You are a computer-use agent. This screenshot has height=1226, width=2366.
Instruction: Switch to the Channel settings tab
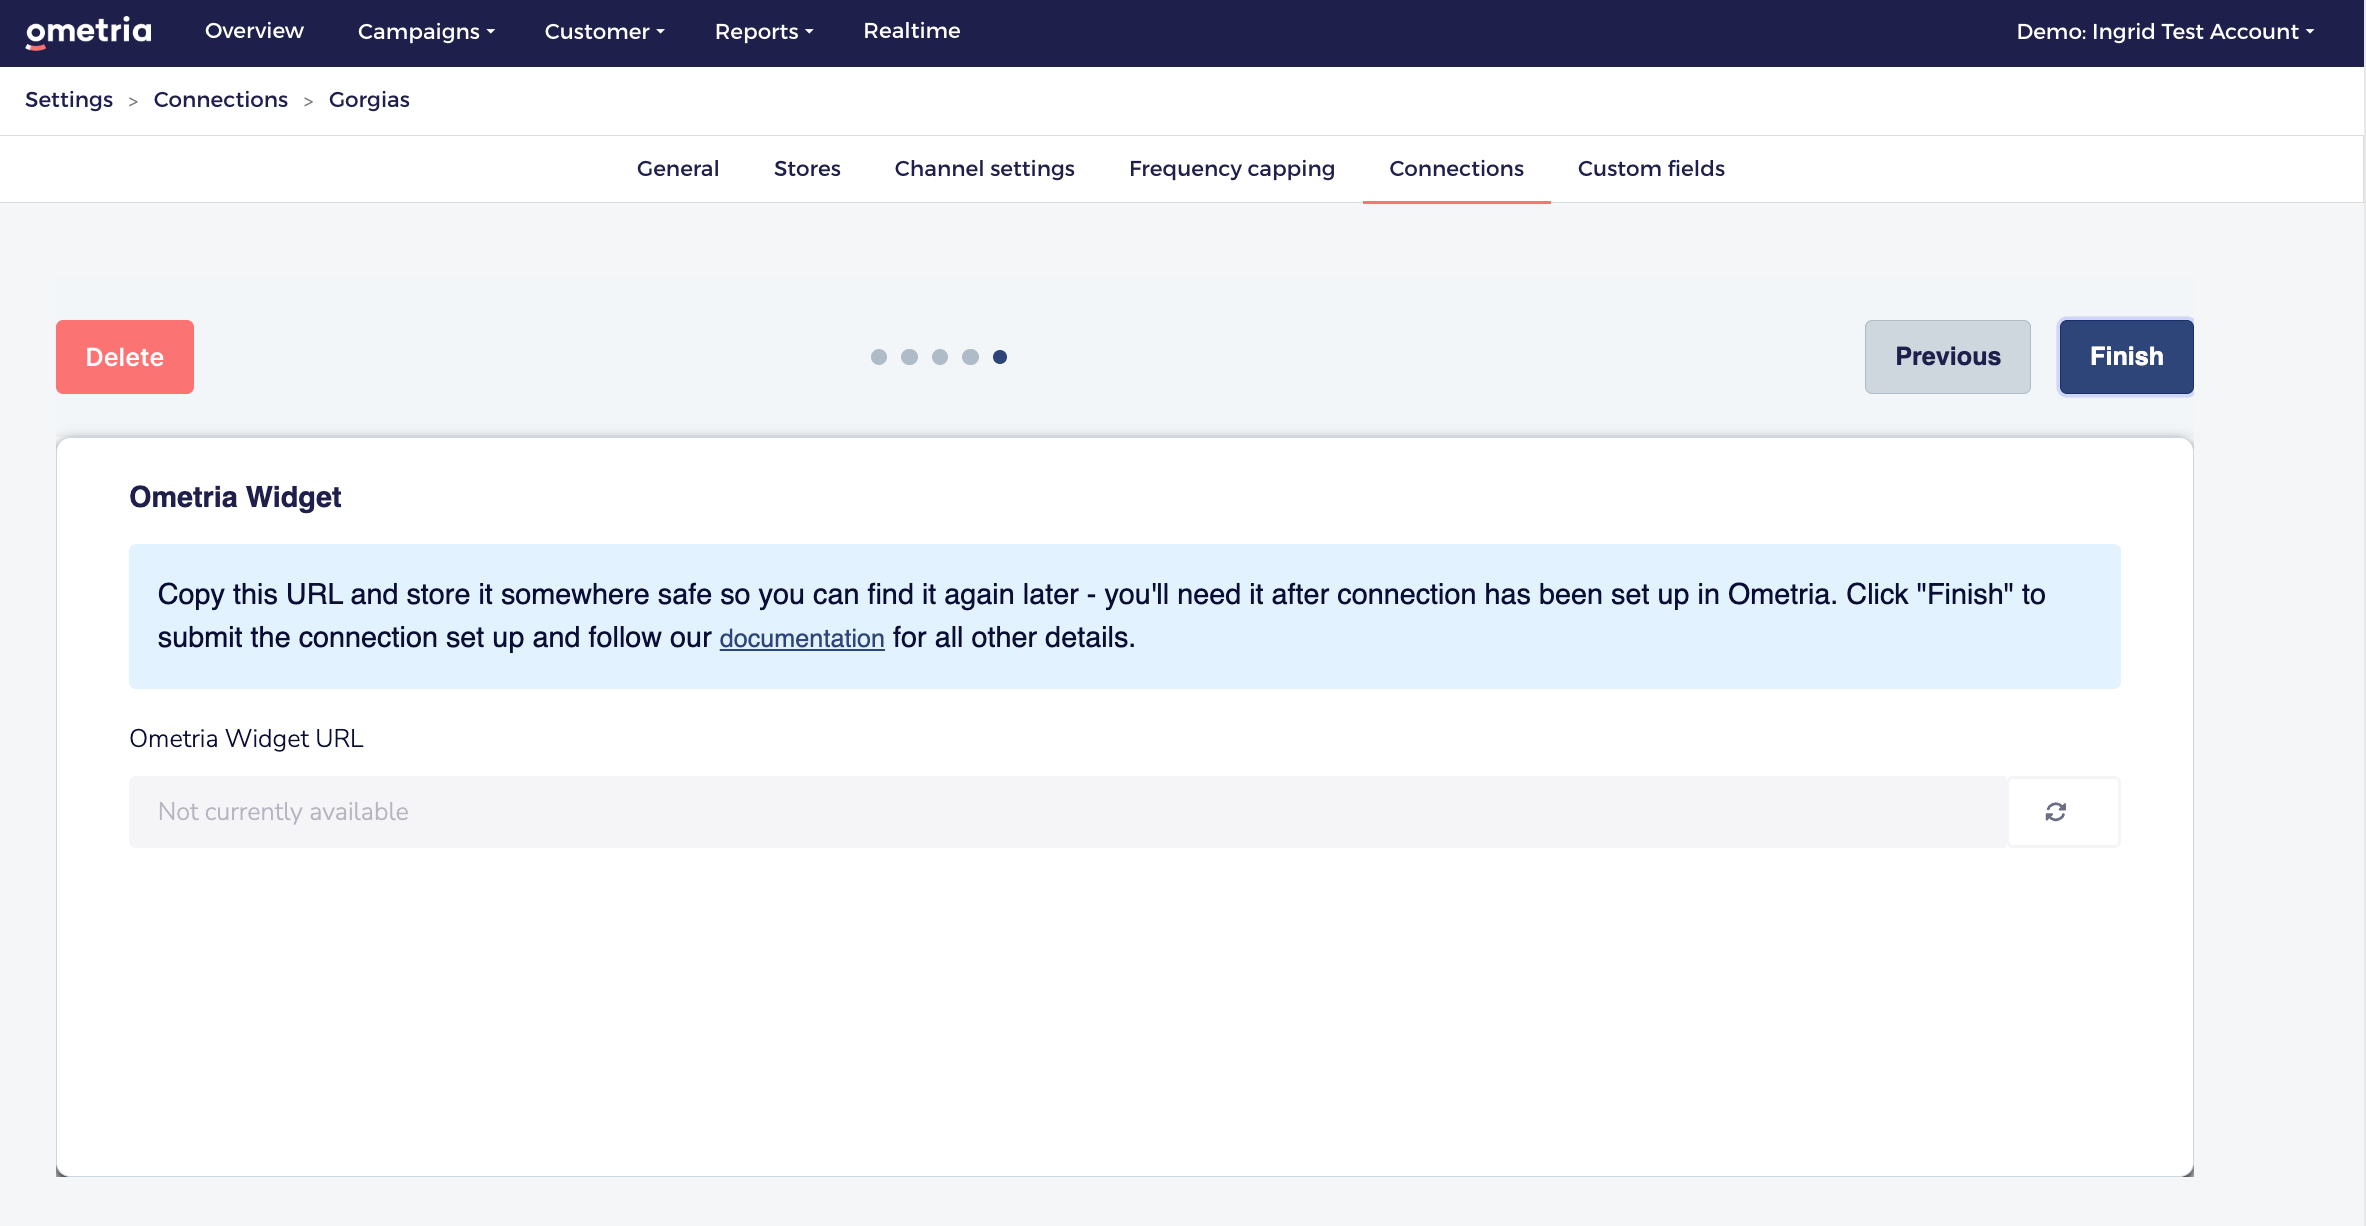pos(985,168)
